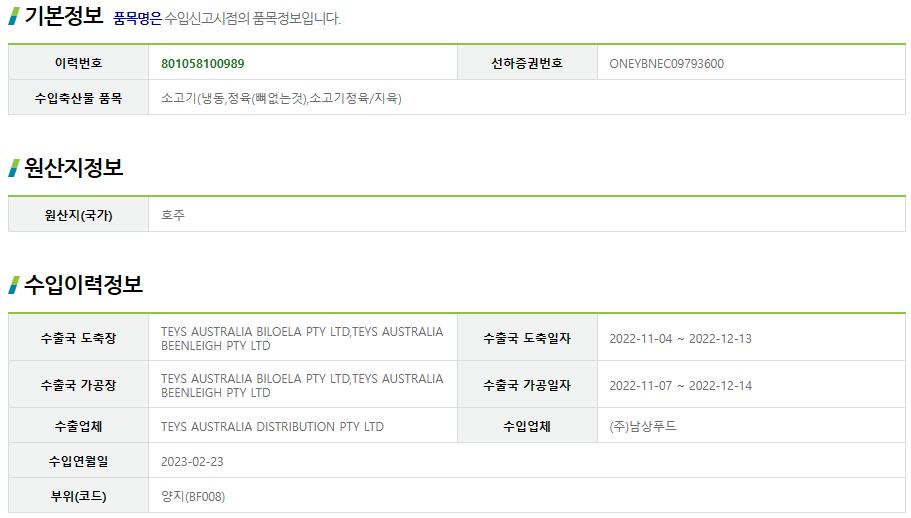This screenshot has height=518, width=911.
Task: Click the cut code 양지(BF008)
Action: pos(193,497)
